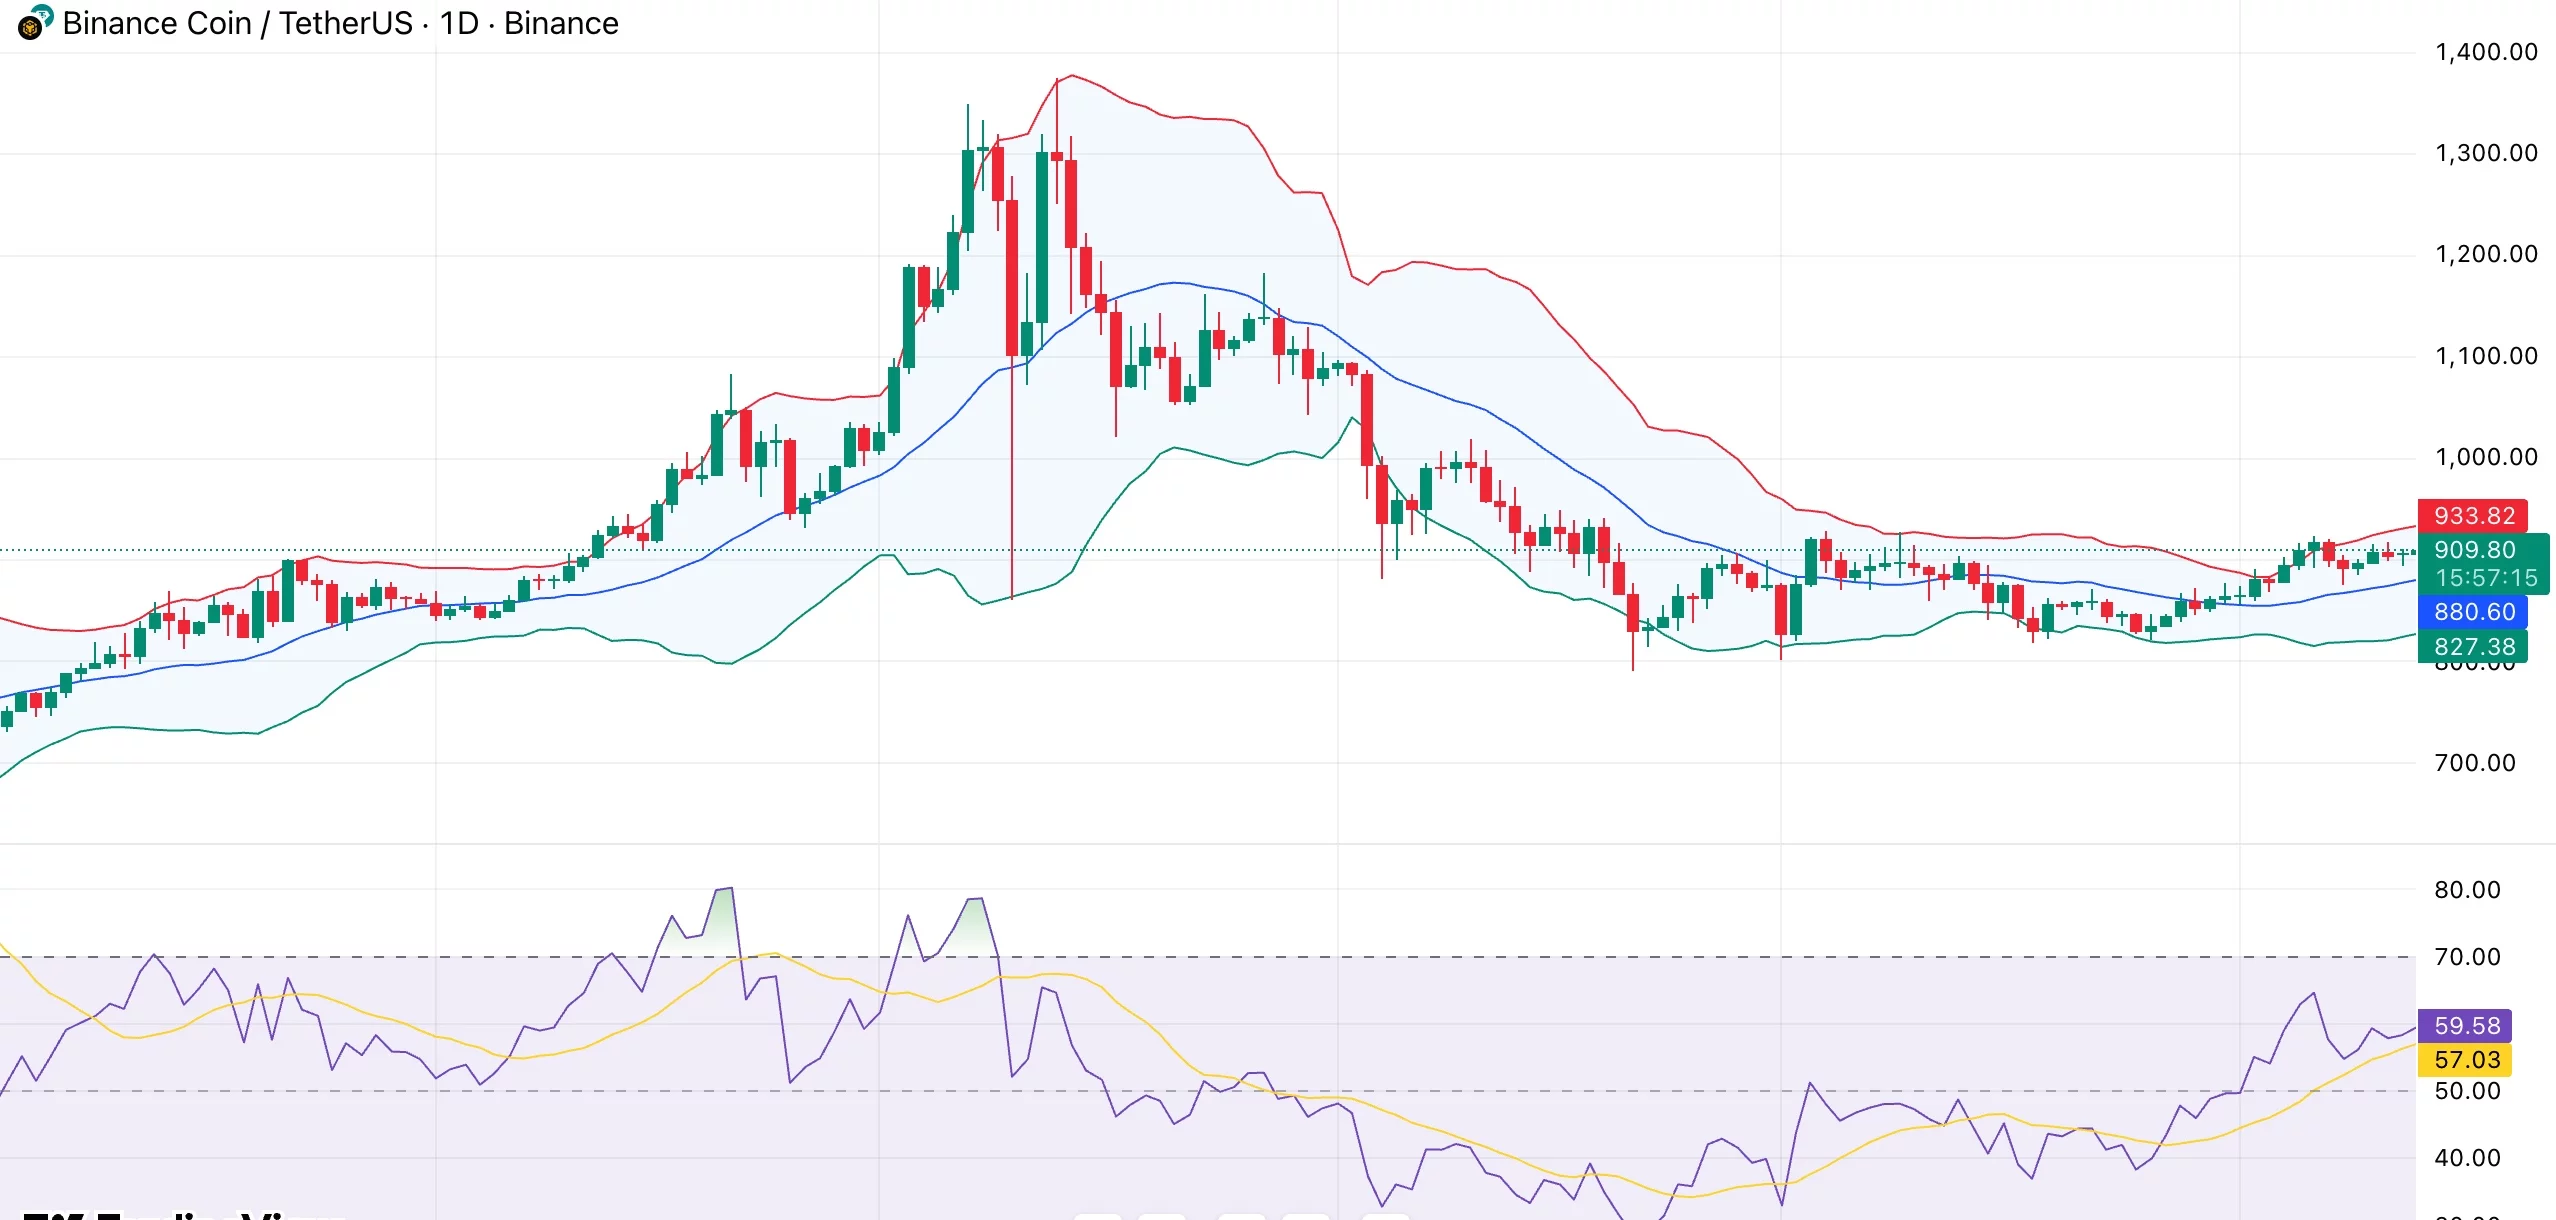
Task: Click the 1,200.00 price axis label
Action: pos(2486,254)
